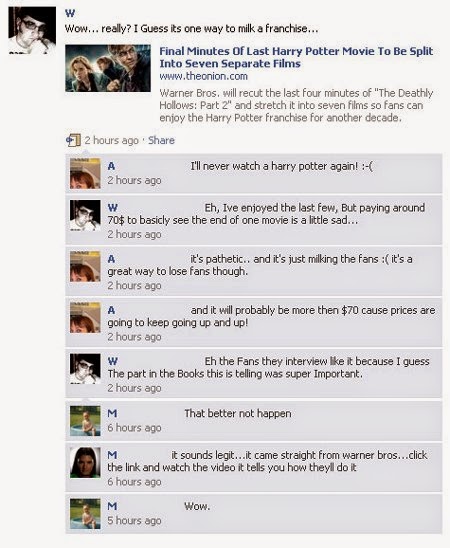The image size is (450, 548).
Task: Click the woman's avatar on "it sounds legit" comment
Action: [x=85, y=462]
